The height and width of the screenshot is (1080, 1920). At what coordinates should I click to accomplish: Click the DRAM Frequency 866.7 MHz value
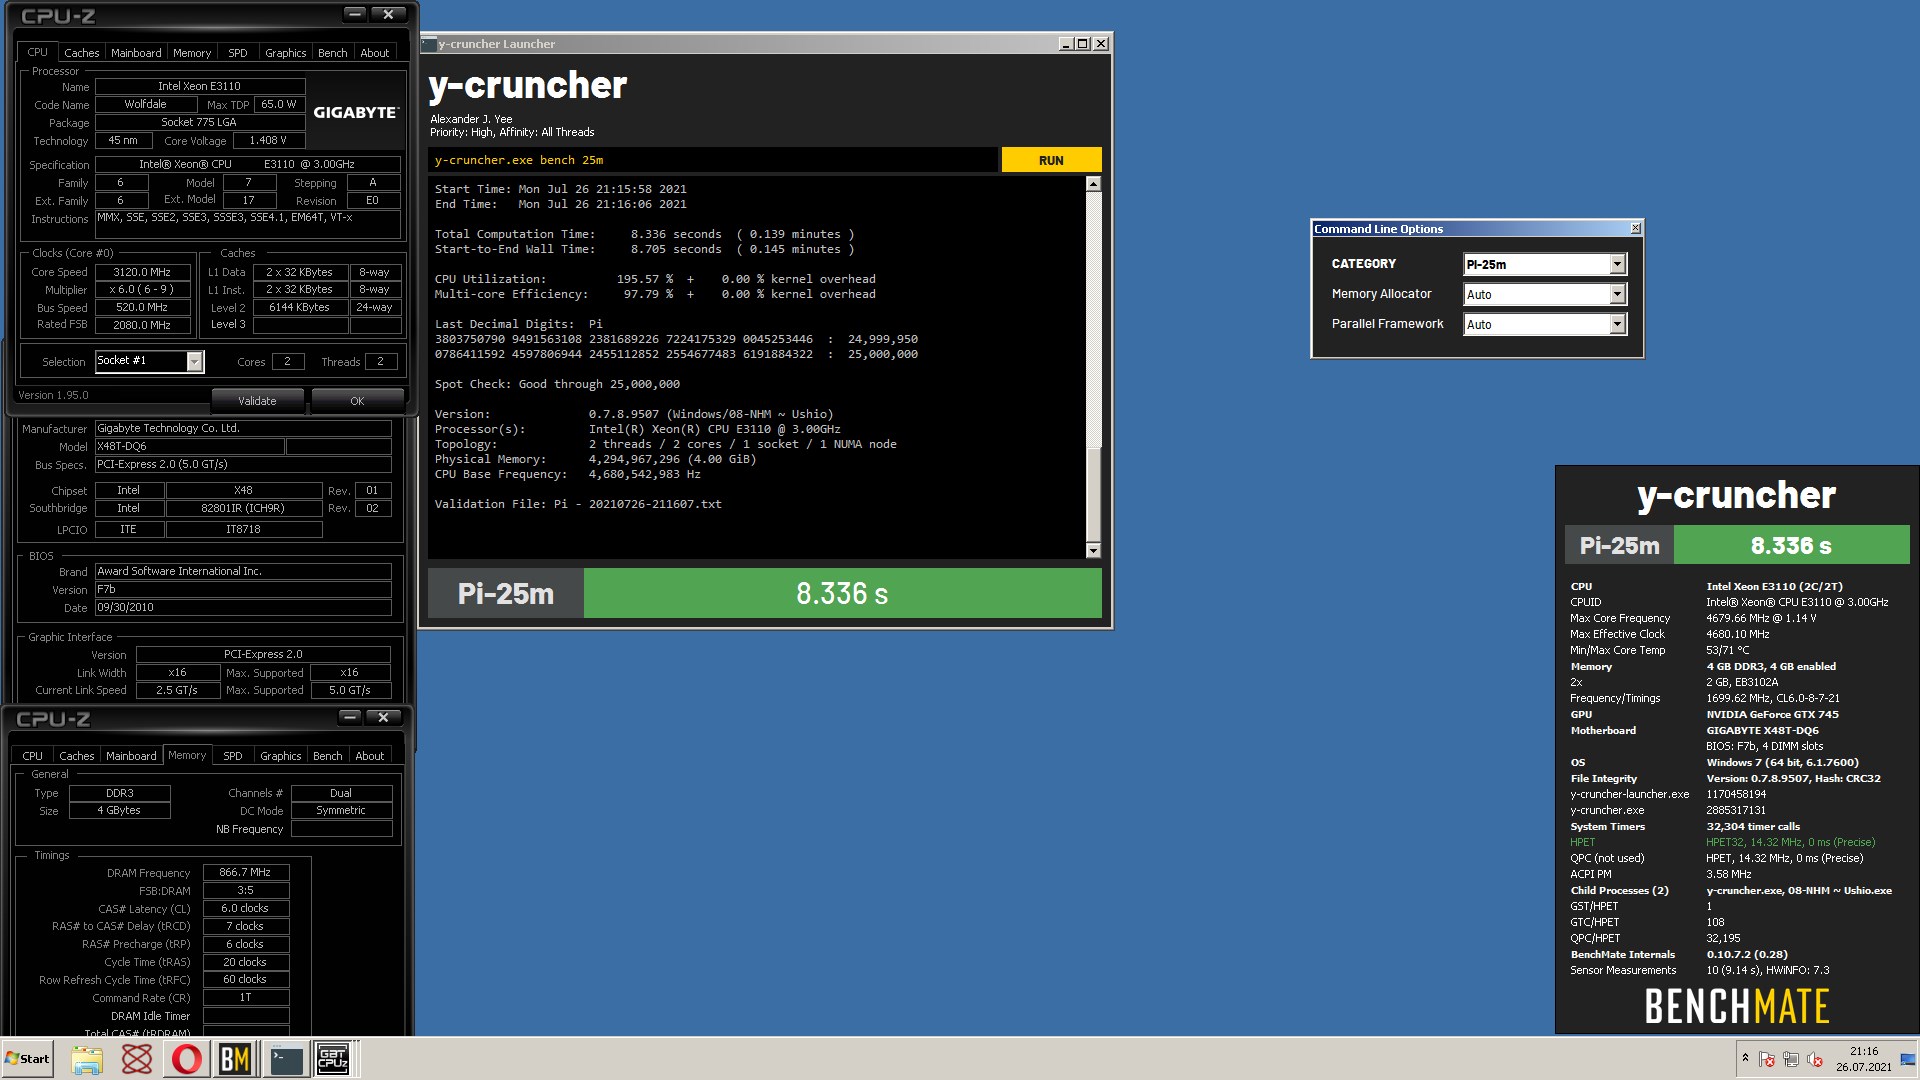(x=246, y=872)
